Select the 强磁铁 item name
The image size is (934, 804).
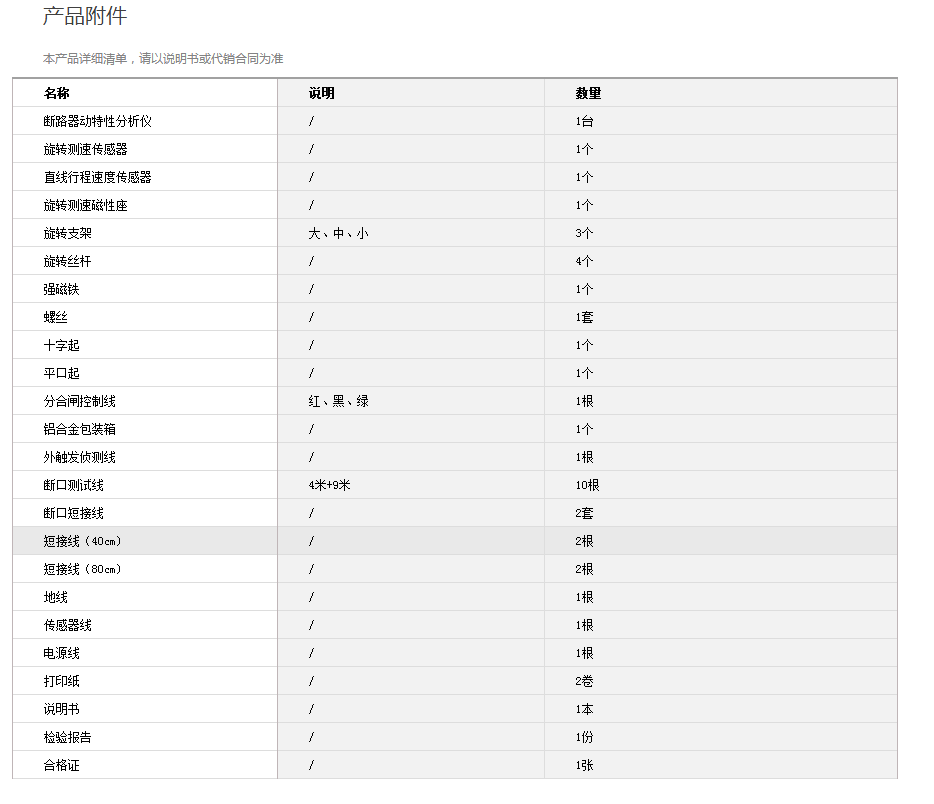61,289
